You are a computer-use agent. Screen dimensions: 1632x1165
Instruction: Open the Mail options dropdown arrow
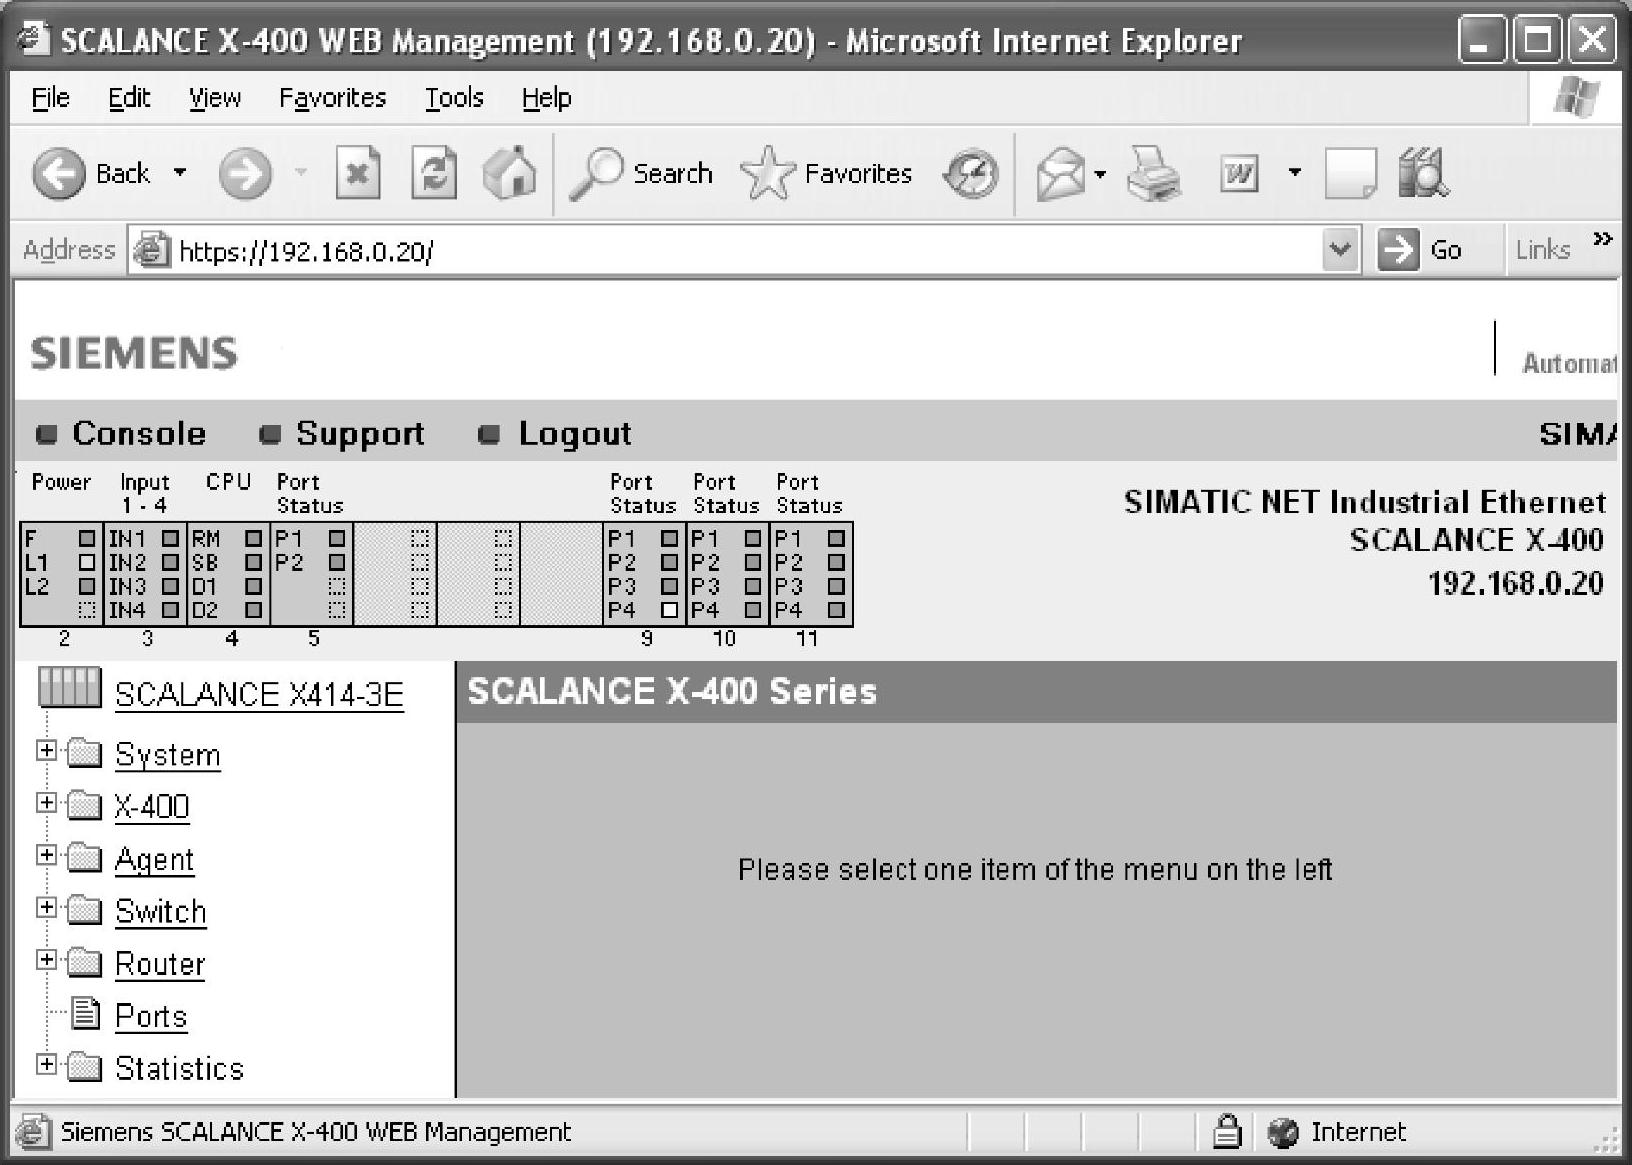point(1100,174)
